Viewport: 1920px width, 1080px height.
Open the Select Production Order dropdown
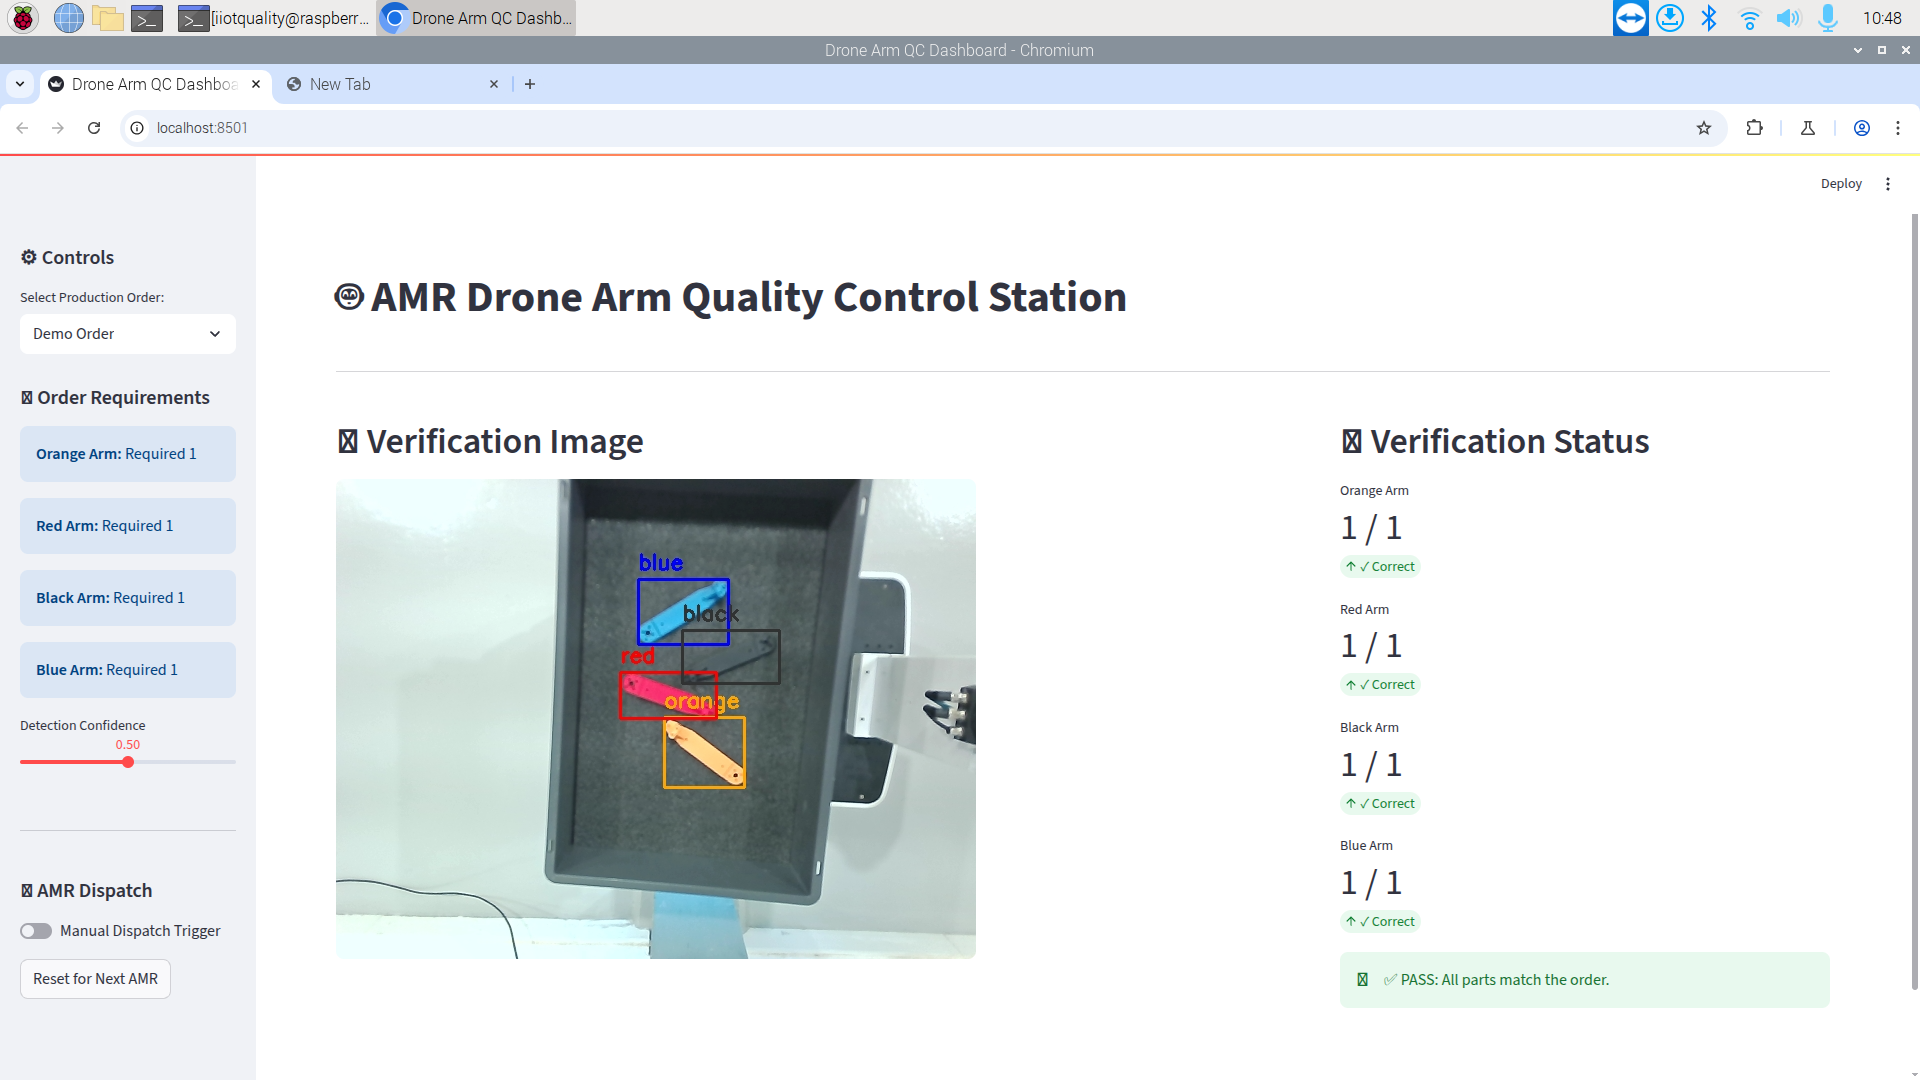127,333
